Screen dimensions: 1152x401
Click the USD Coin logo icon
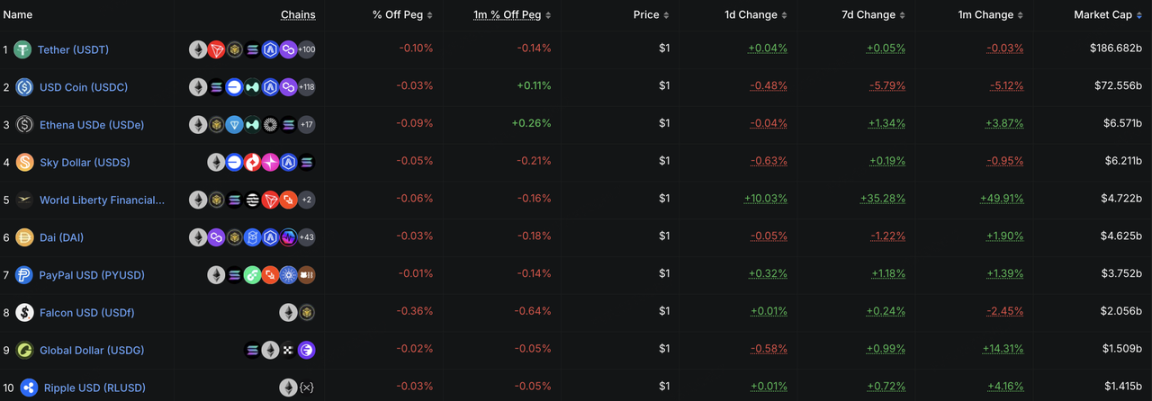pos(24,87)
